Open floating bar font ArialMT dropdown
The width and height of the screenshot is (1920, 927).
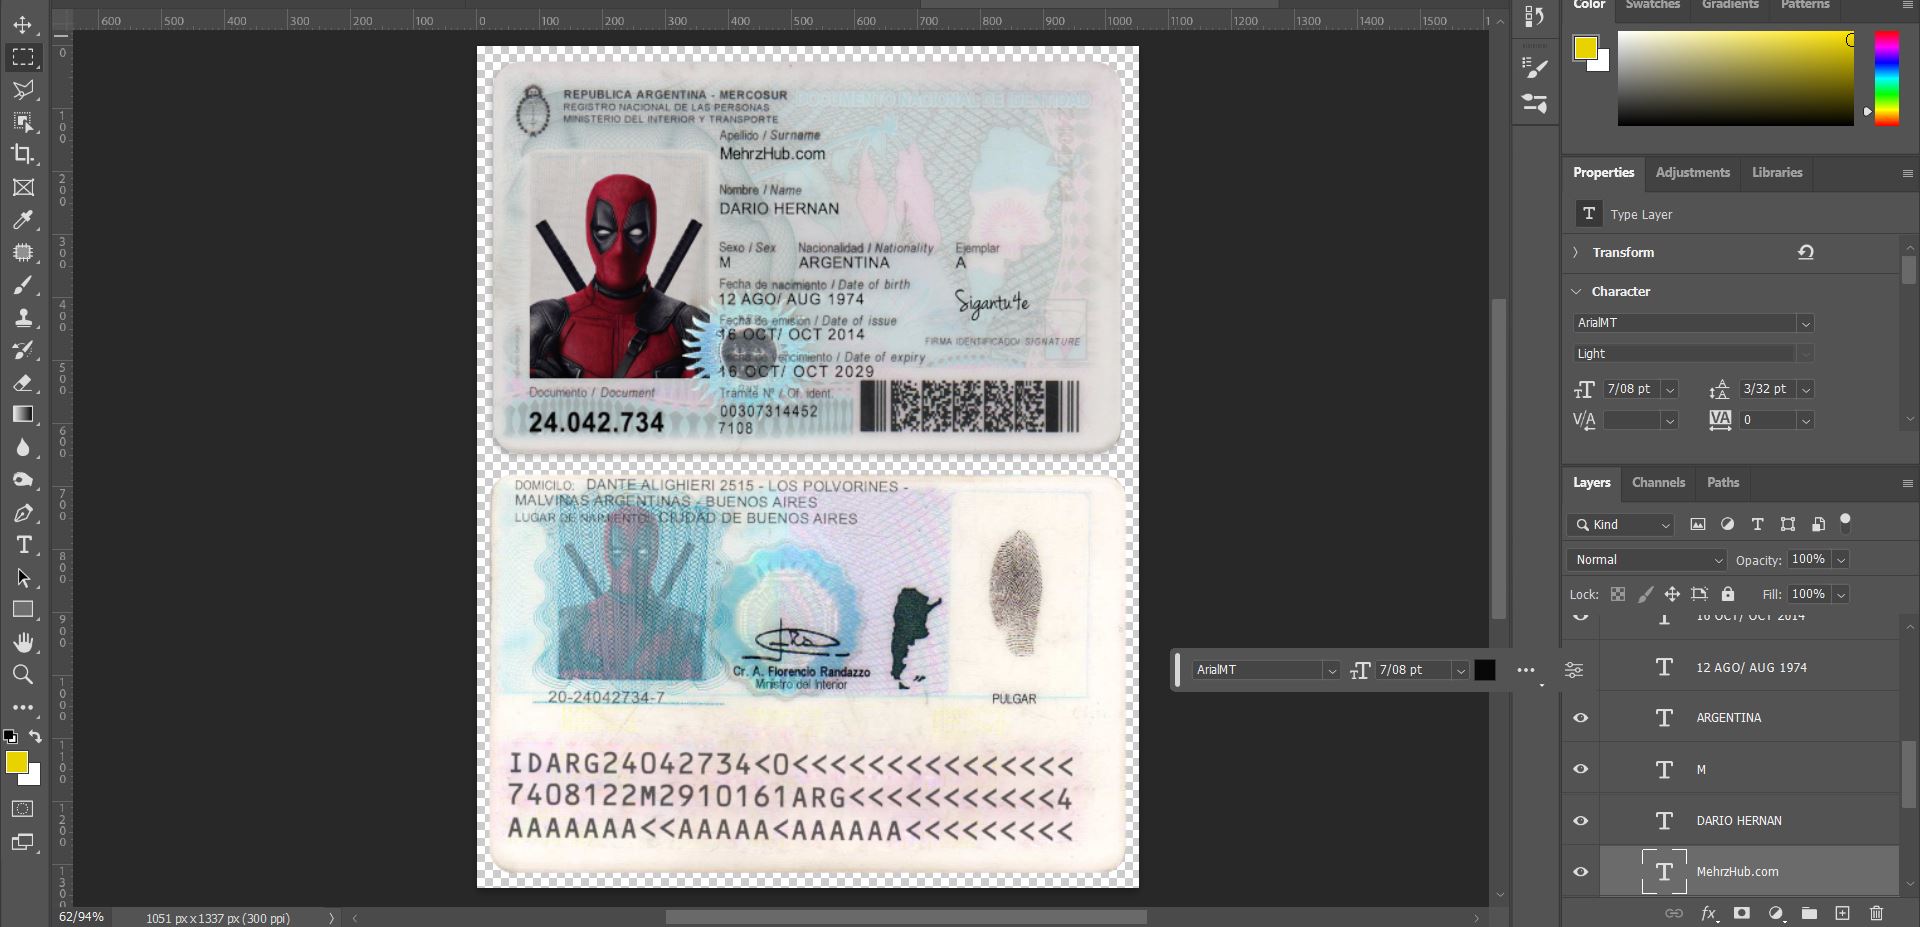(1331, 670)
